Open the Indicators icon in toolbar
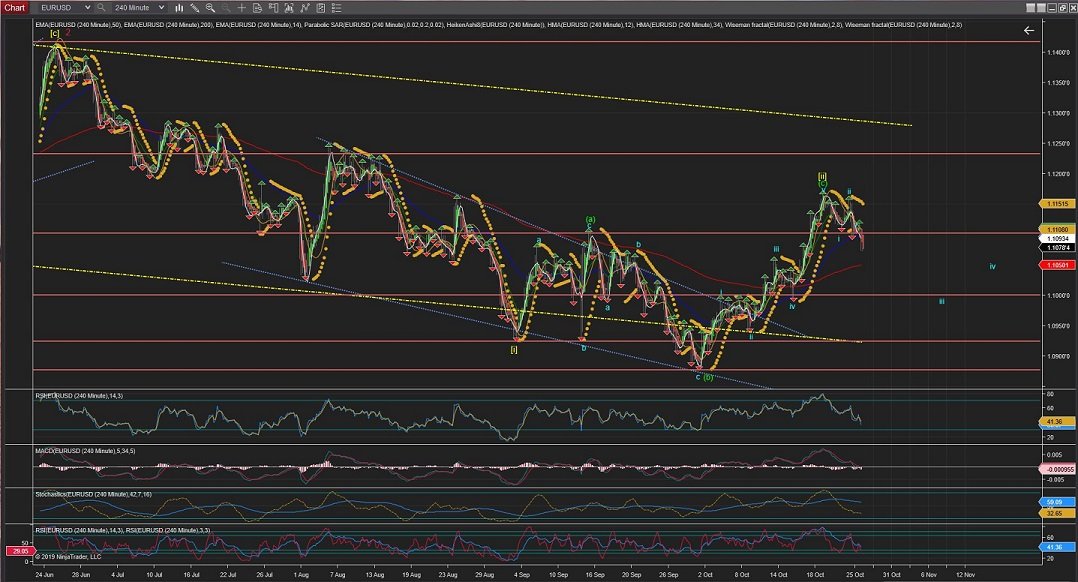The height and width of the screenshot is (582, 1078). tap(289, 7)
